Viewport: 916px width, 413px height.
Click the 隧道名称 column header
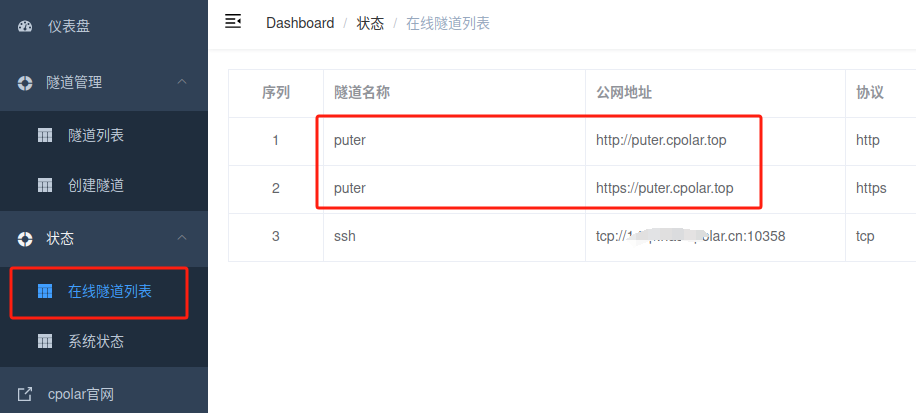362,93
